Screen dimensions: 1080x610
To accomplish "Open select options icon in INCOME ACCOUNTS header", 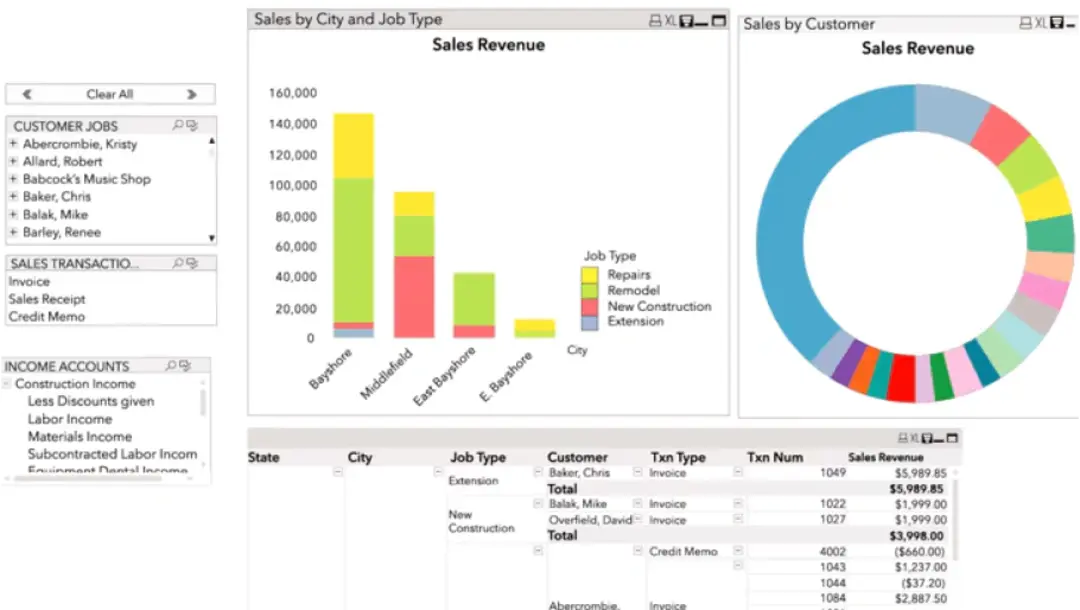I will (x=185, y=366).
